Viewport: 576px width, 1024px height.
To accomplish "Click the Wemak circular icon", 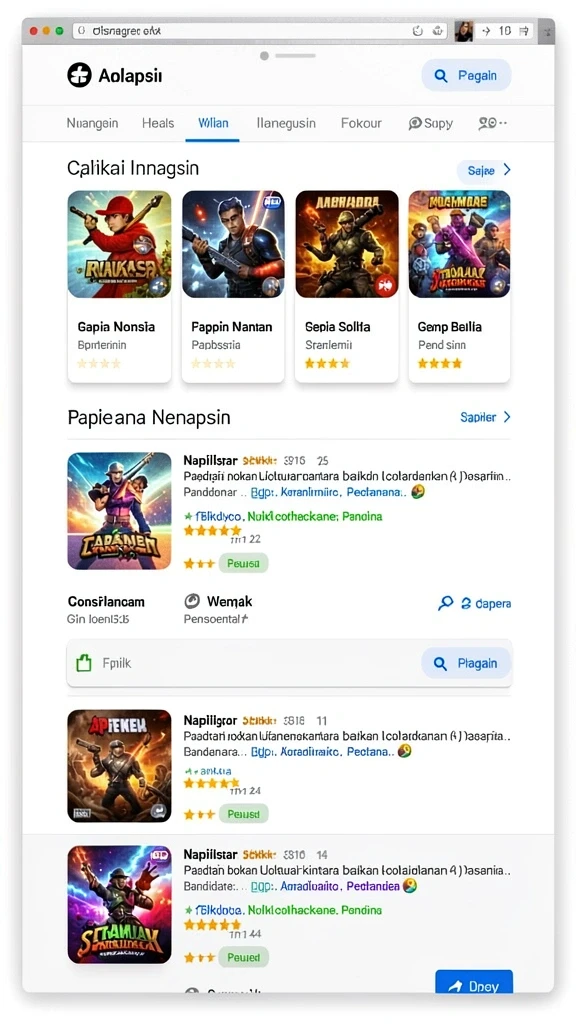I will (192, 601).
